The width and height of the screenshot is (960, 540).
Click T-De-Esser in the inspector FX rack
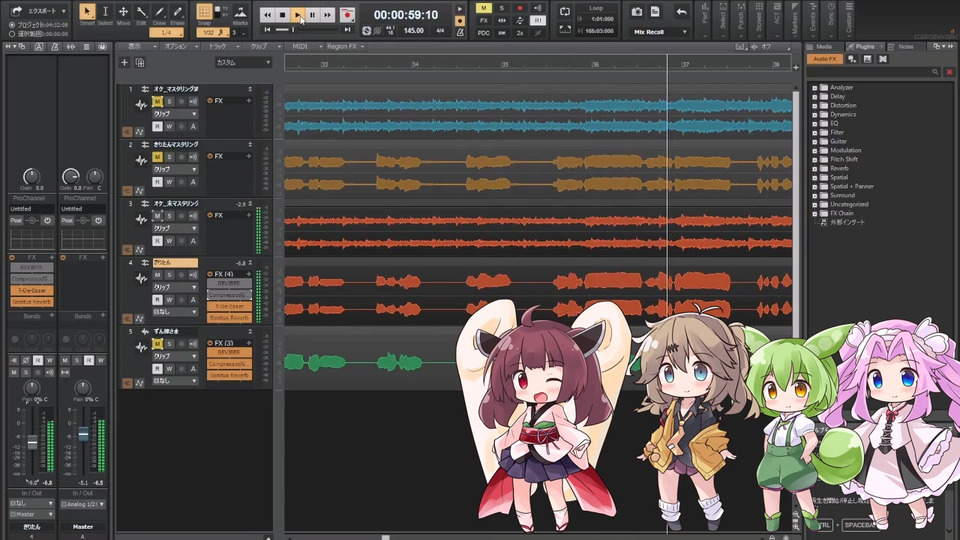click(x=32, y=290)
